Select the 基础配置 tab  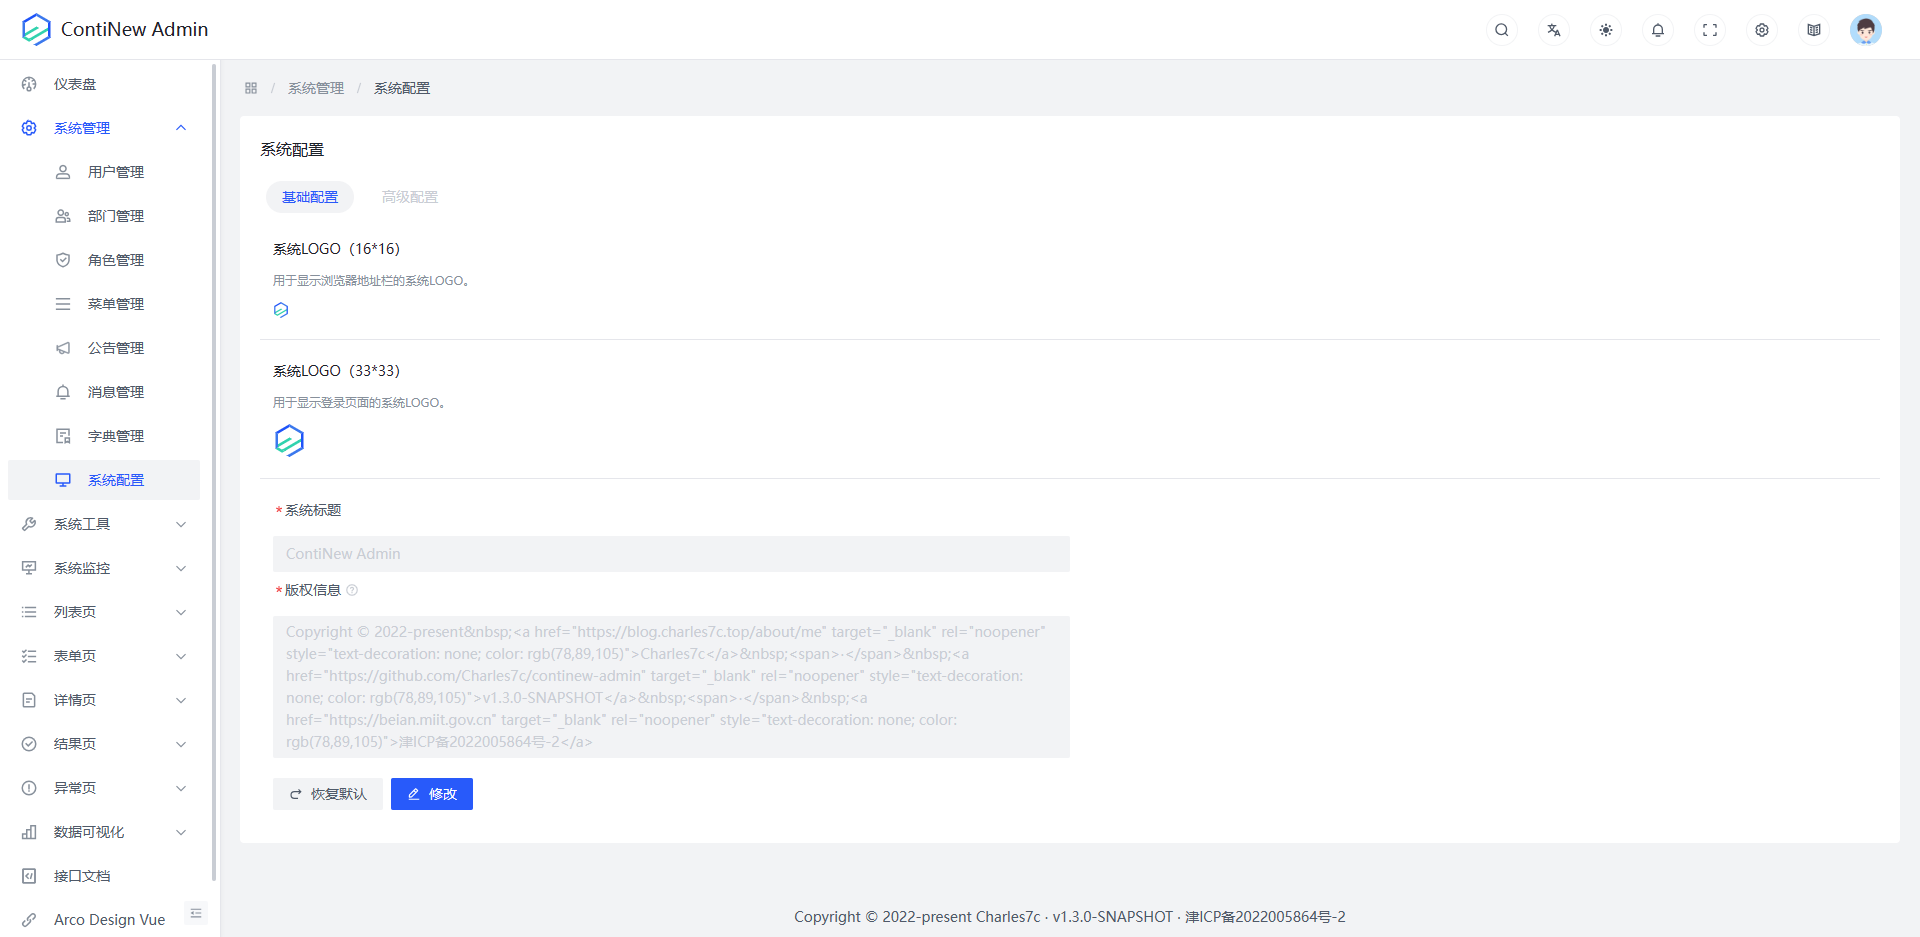point(310,197)
